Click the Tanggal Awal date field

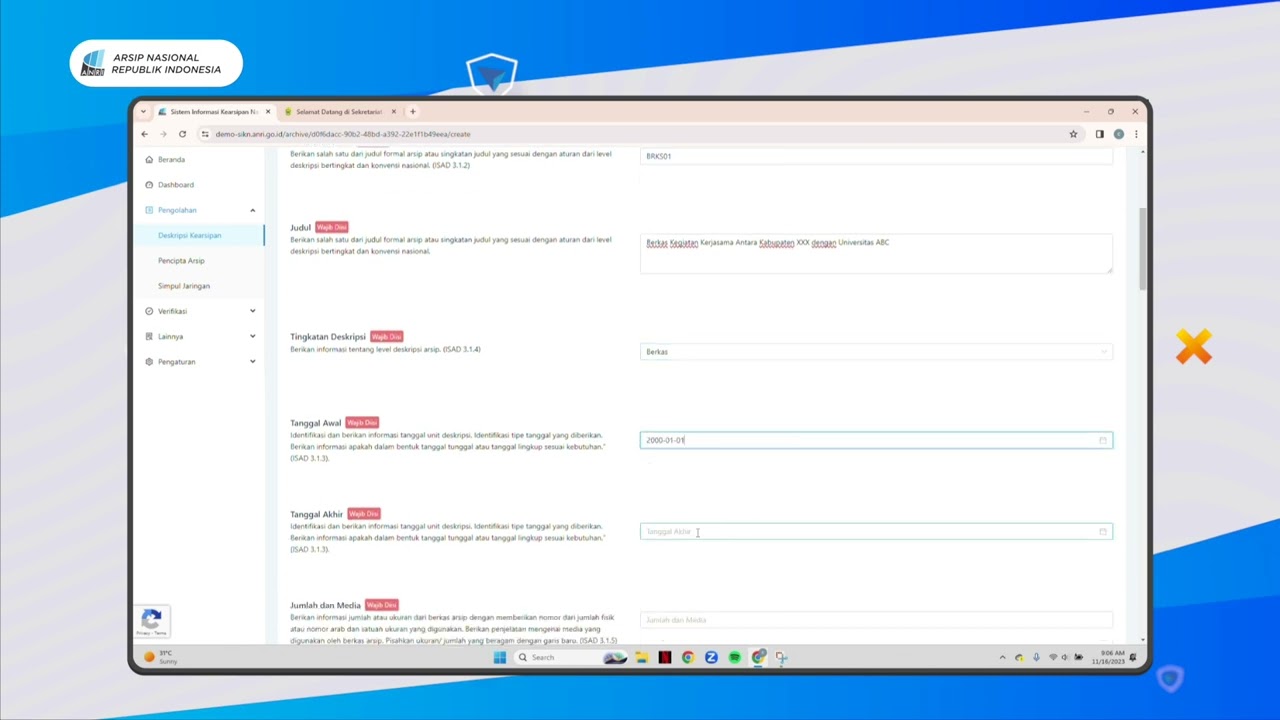coord(876,440)
